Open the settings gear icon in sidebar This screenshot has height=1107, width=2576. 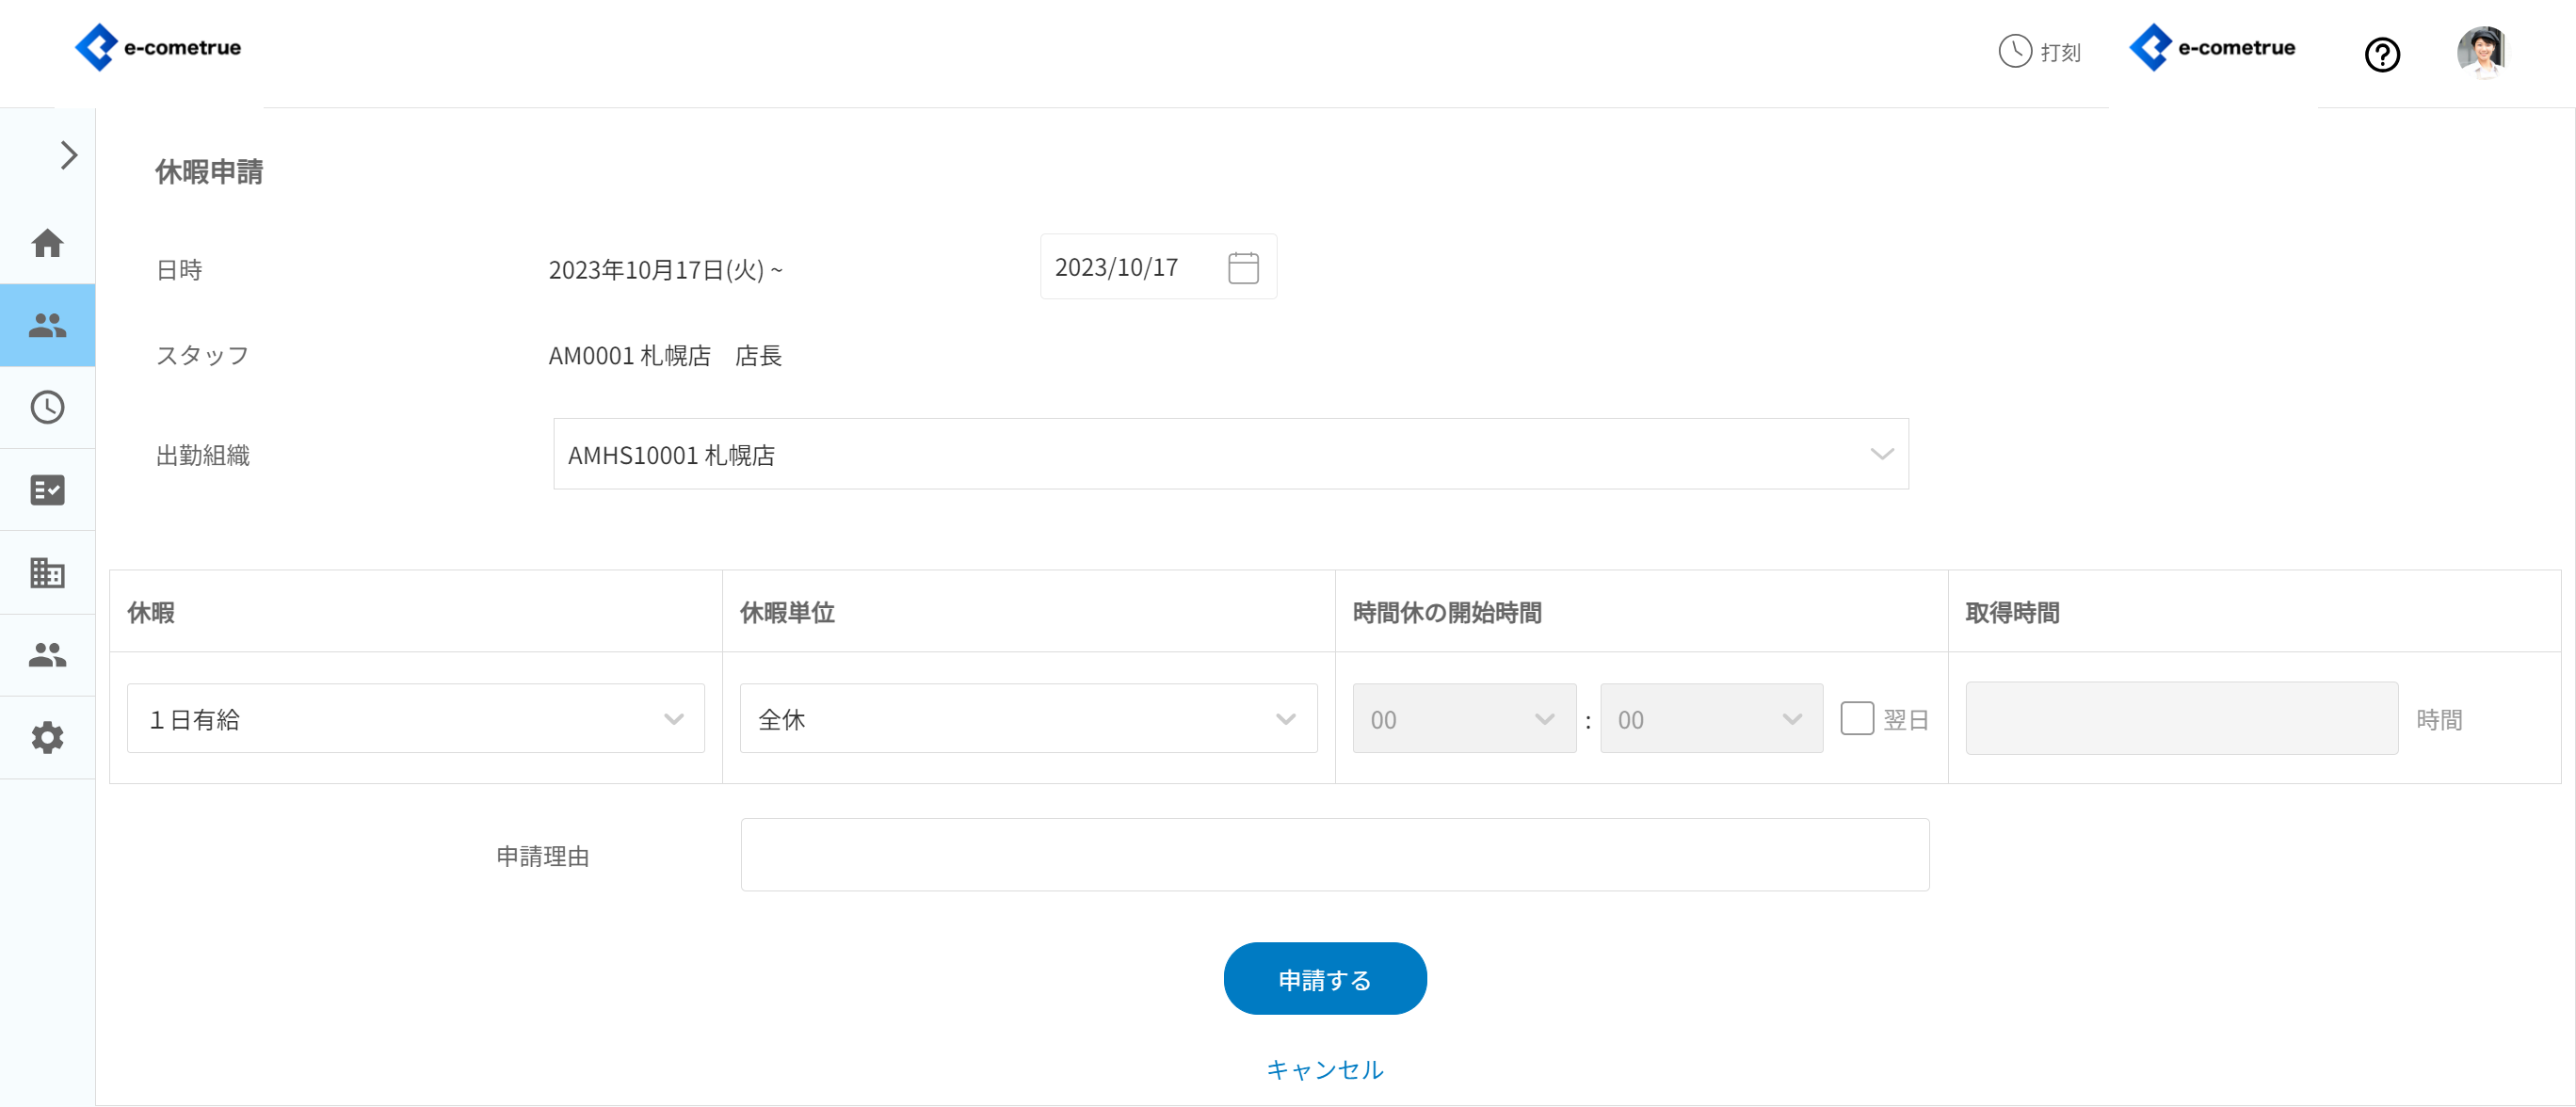pyautogui.click(x=47, y=738)
